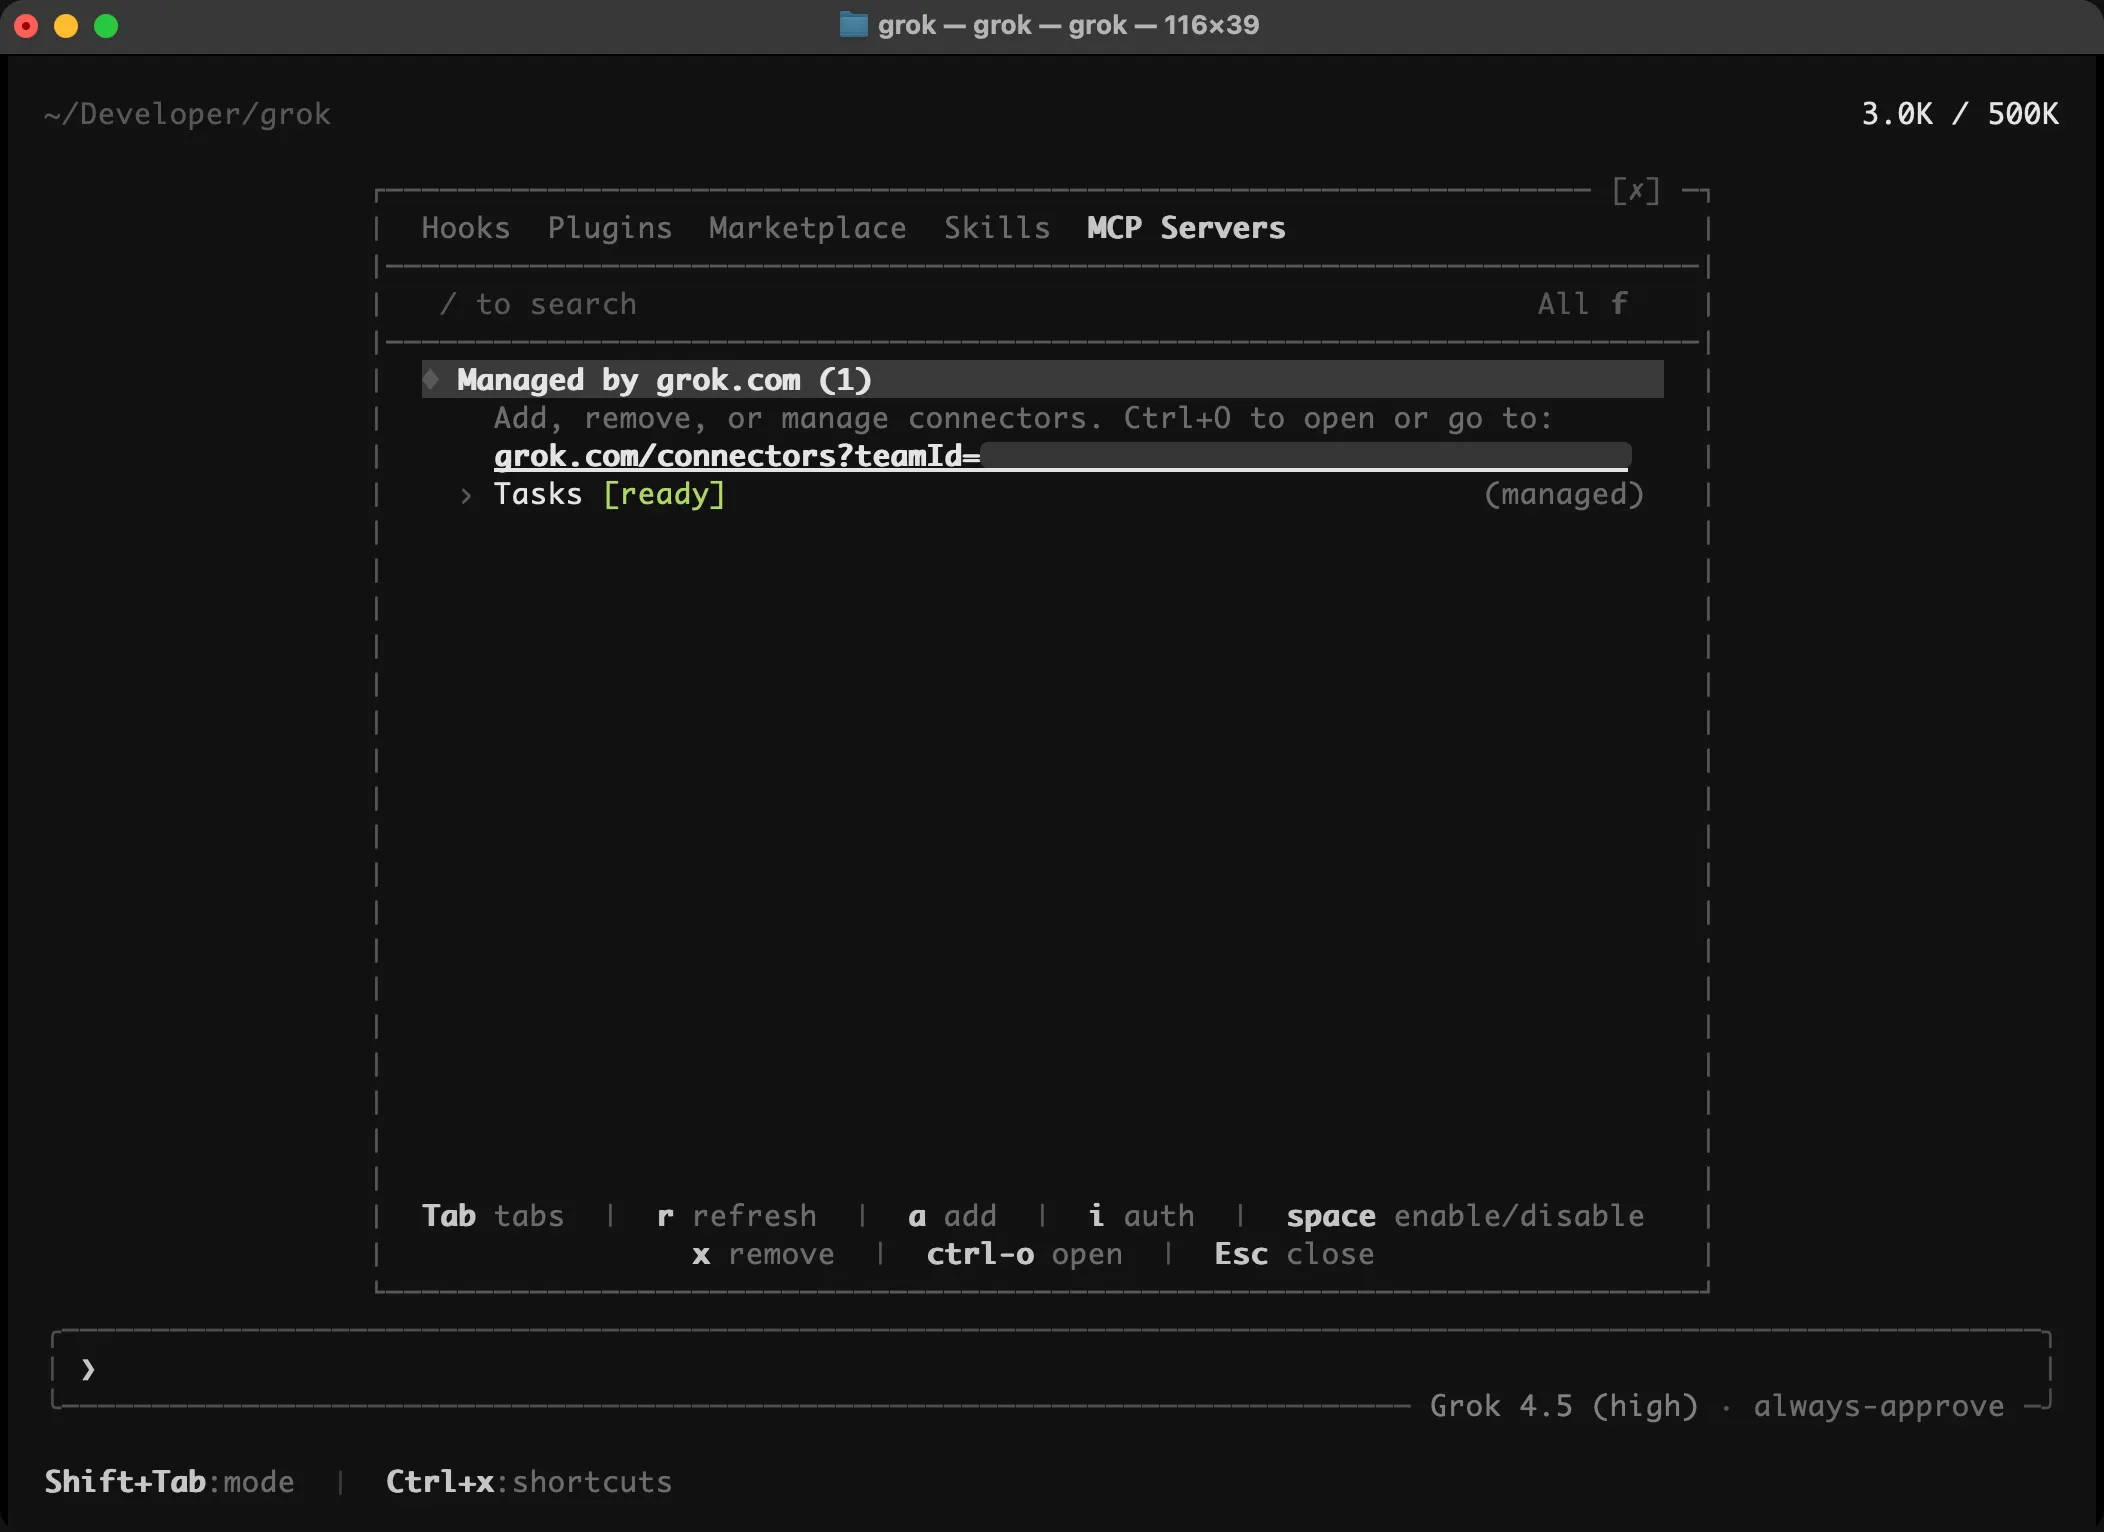Go to the Skills tab
Image resolution: width=2104 pixels, height=1532 pixels.
[x=997, y=228]
